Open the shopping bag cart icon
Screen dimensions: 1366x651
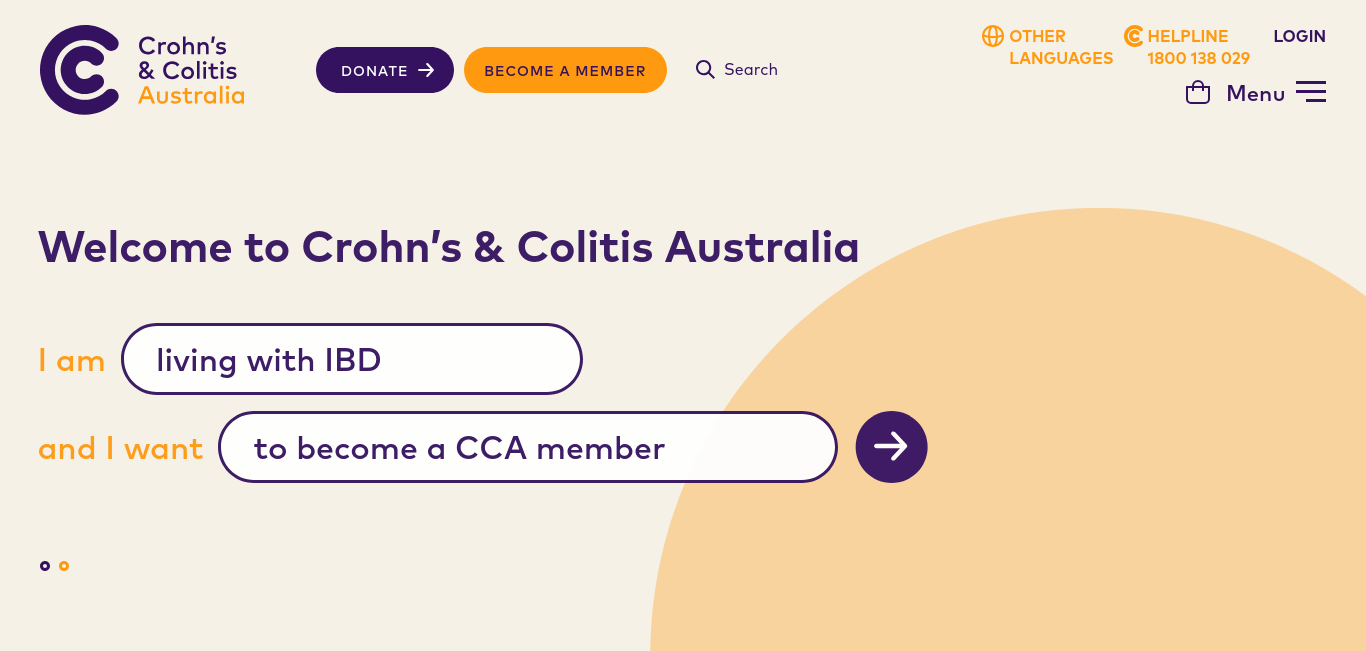[1198, 93]
